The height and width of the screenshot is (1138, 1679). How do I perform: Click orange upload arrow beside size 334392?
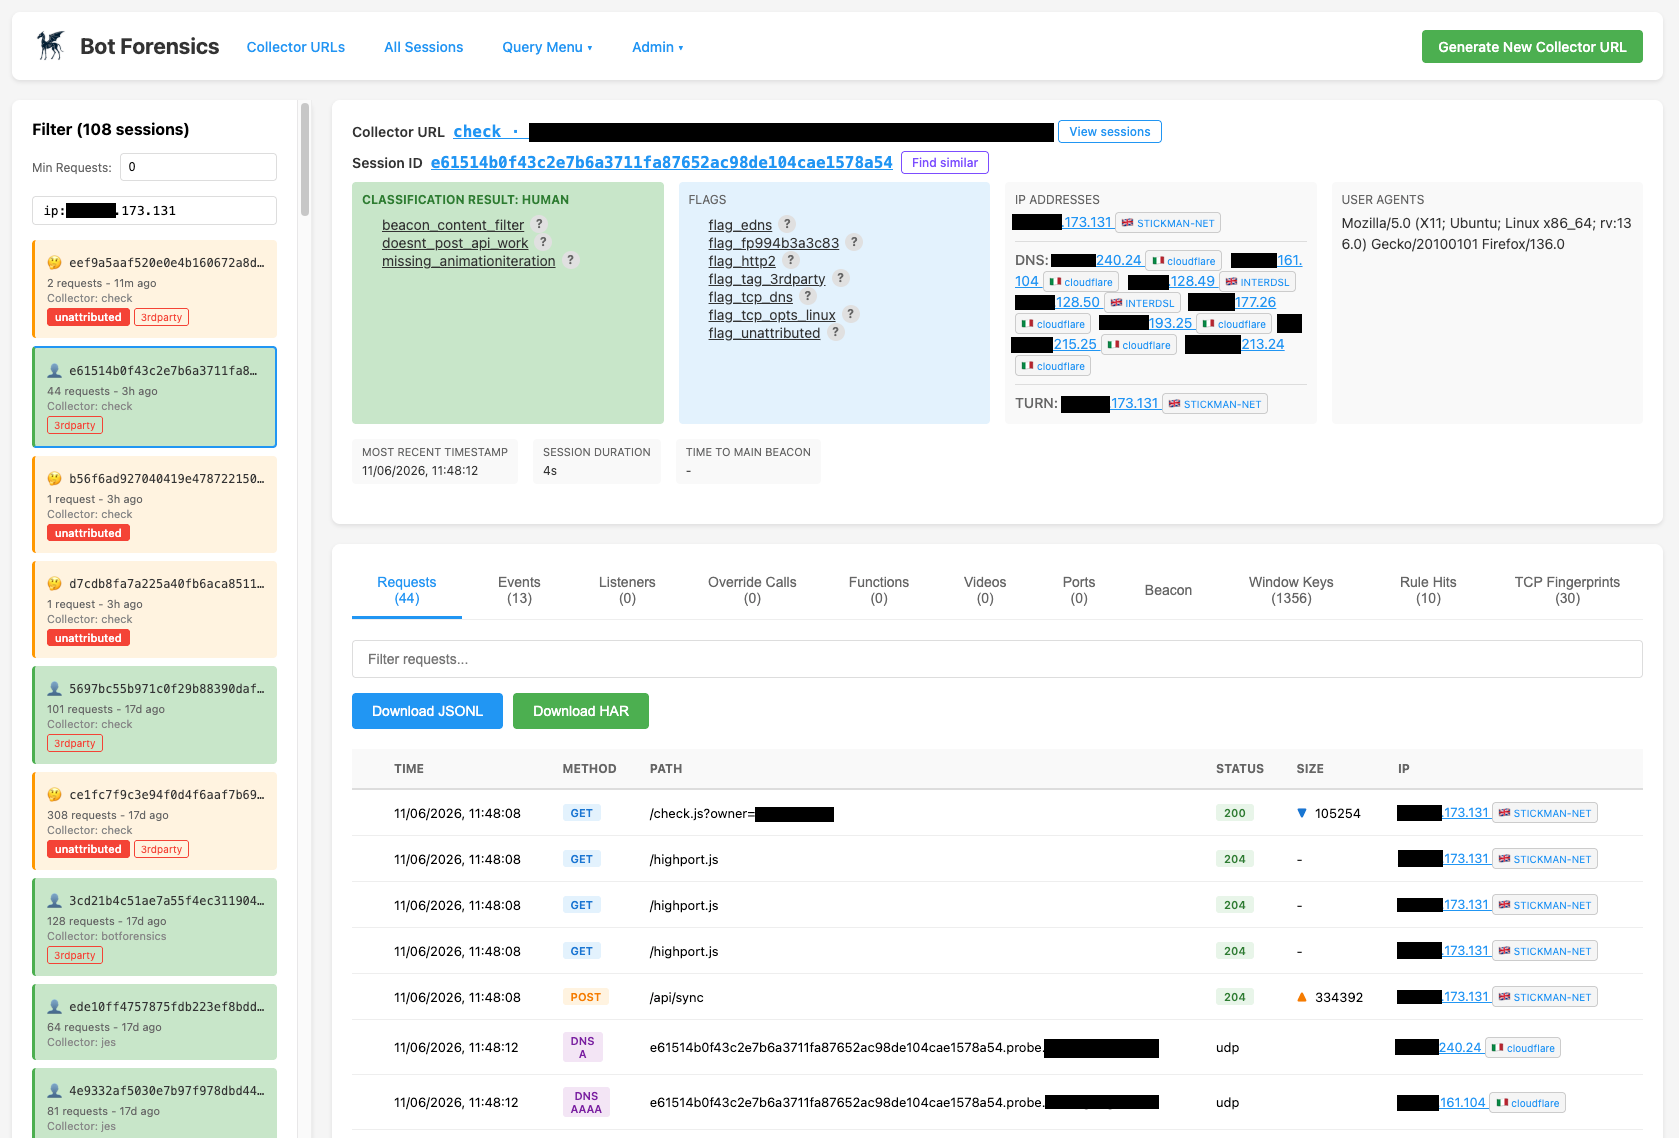pyautogui.click(x=1302, y=997)
